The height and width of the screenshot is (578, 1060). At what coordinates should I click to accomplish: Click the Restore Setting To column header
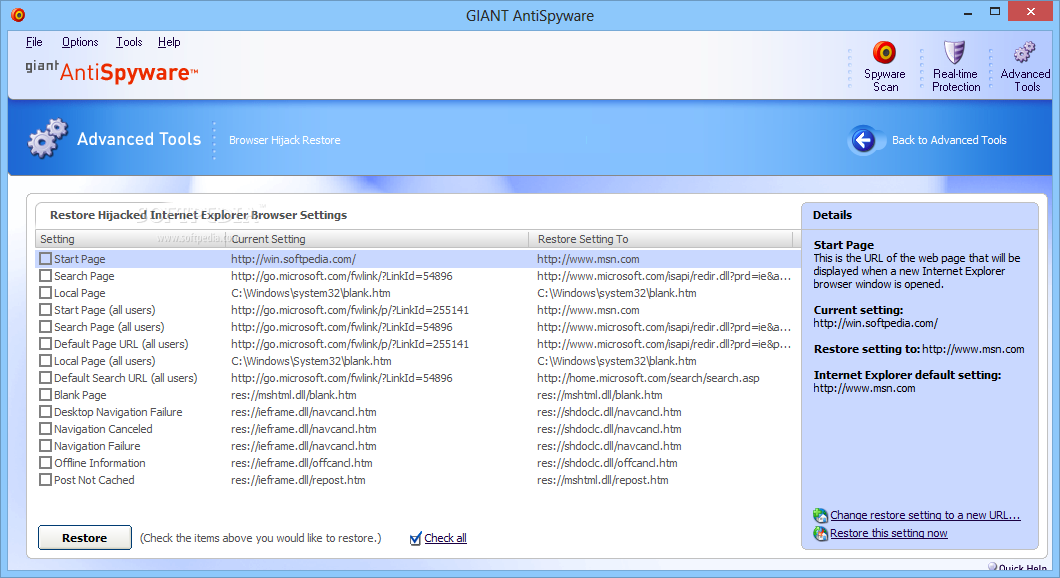660,239
